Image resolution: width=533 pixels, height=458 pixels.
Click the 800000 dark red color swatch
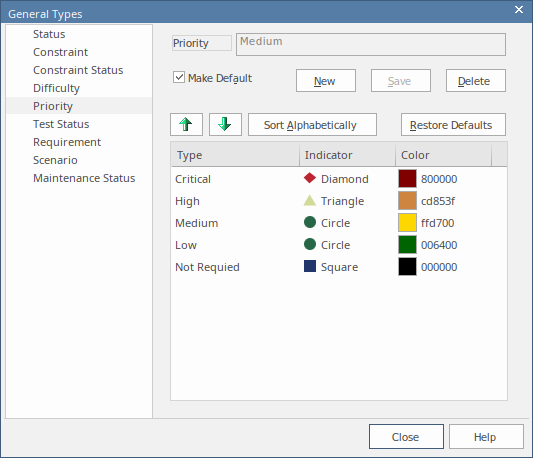click(407, 179)
